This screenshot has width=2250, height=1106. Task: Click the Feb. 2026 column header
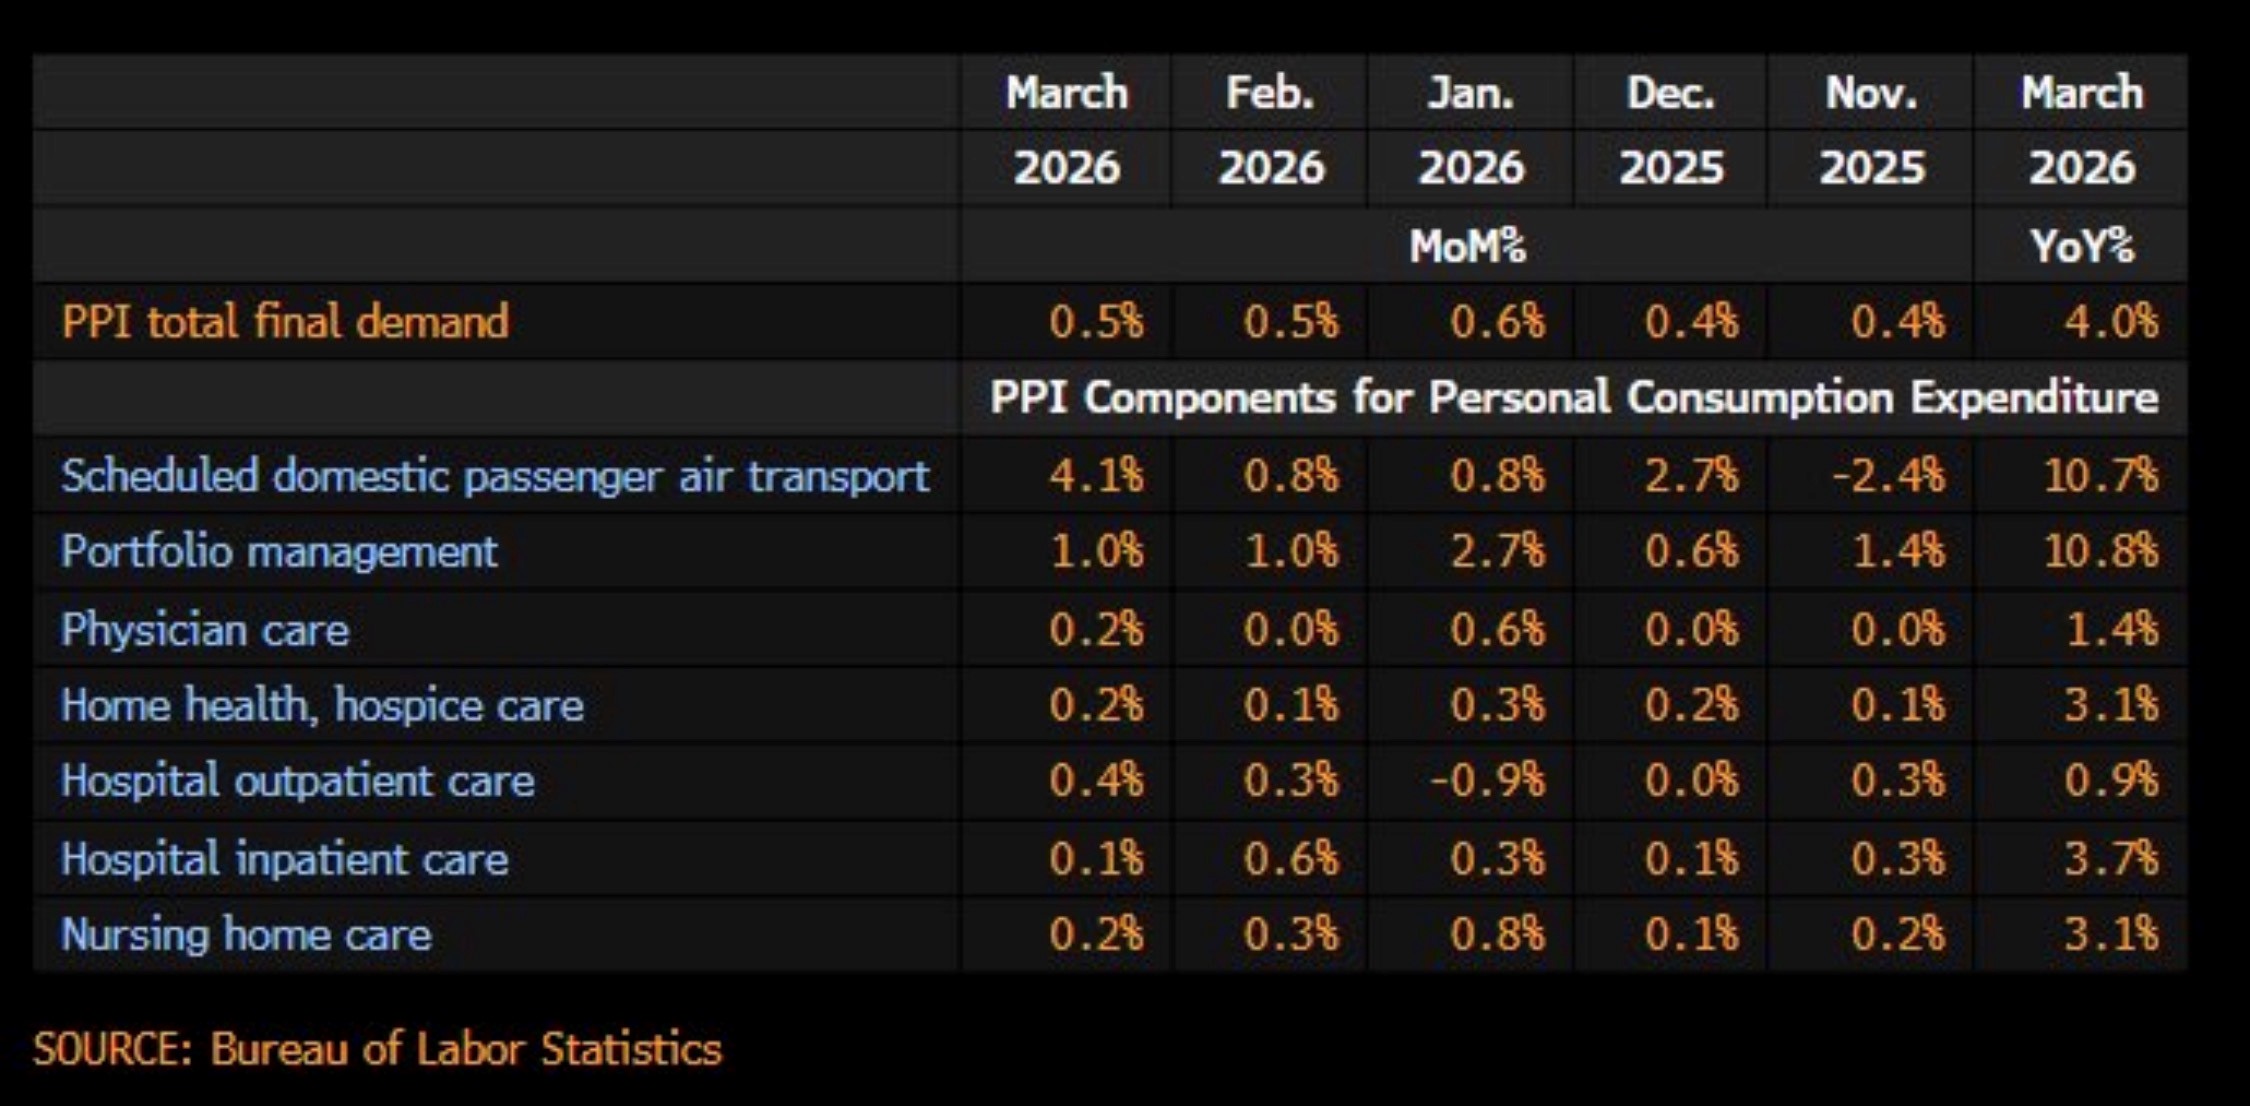tap(1271, 130)
